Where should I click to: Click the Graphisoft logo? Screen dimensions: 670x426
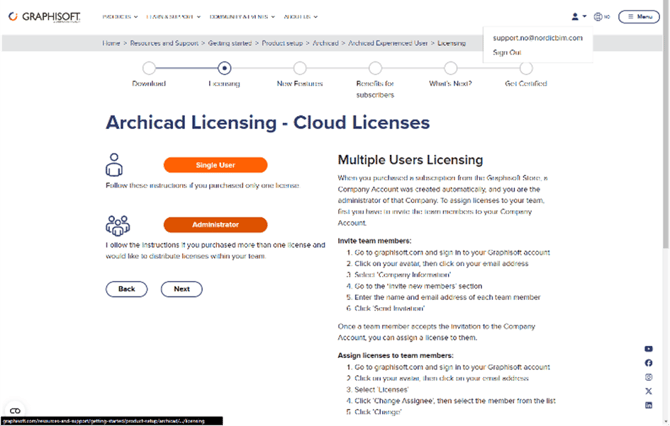(46, 16)
